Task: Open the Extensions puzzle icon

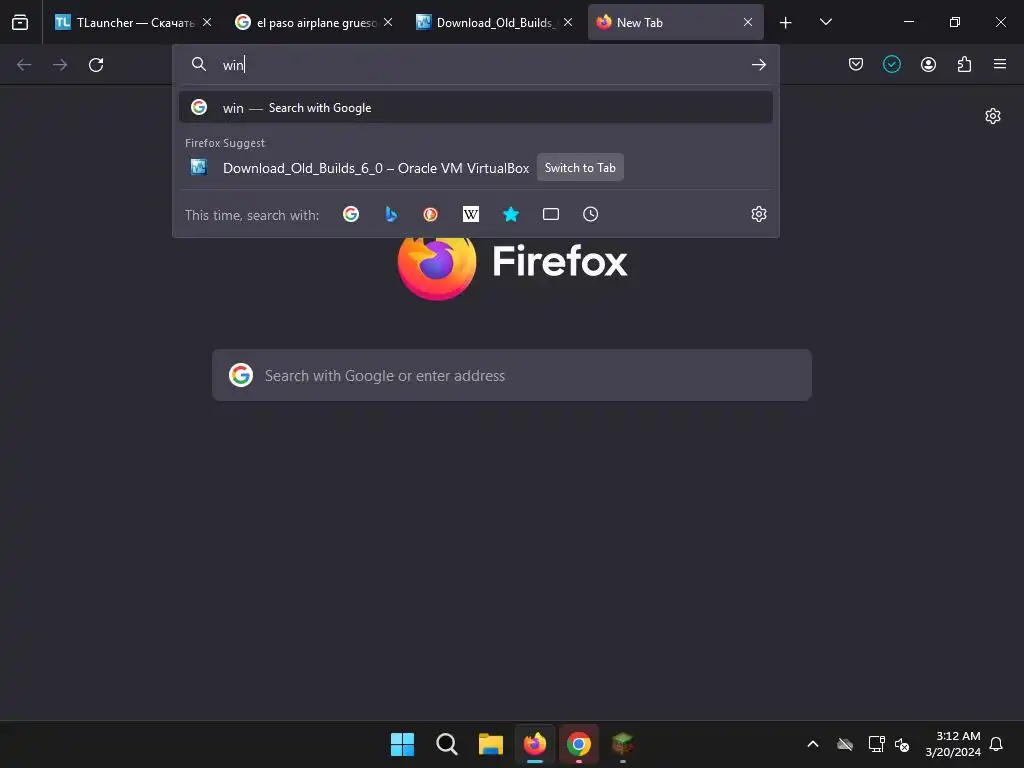Action: 965,64
